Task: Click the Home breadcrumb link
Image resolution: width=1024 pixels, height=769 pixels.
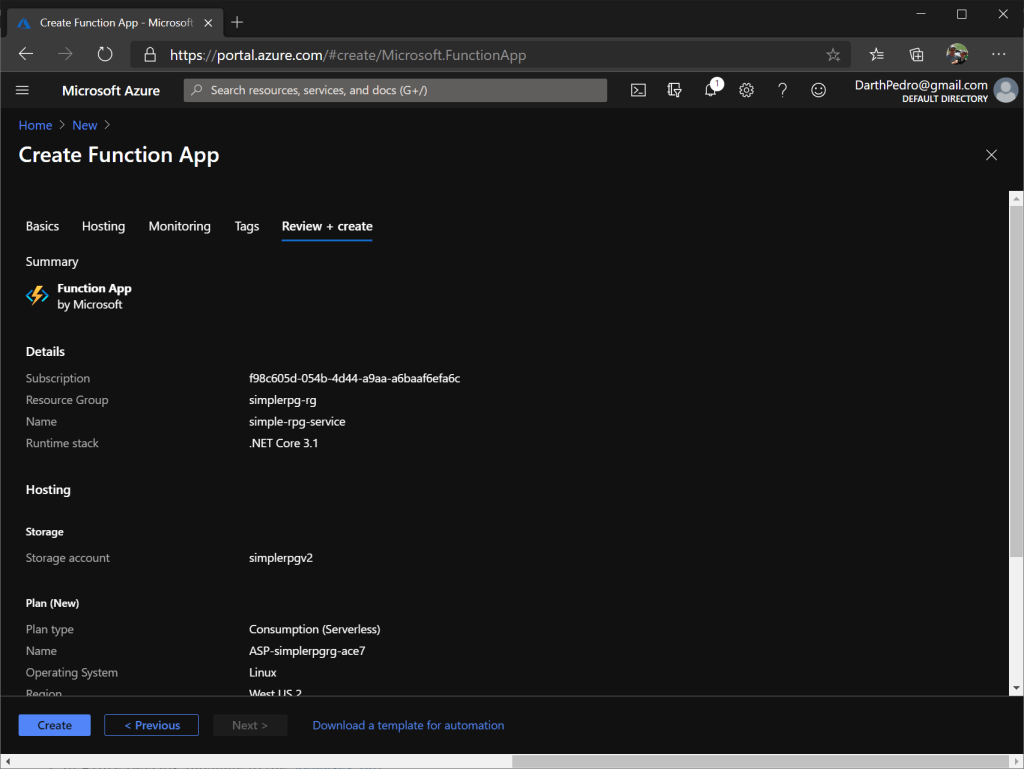Action: coord(35,125)
